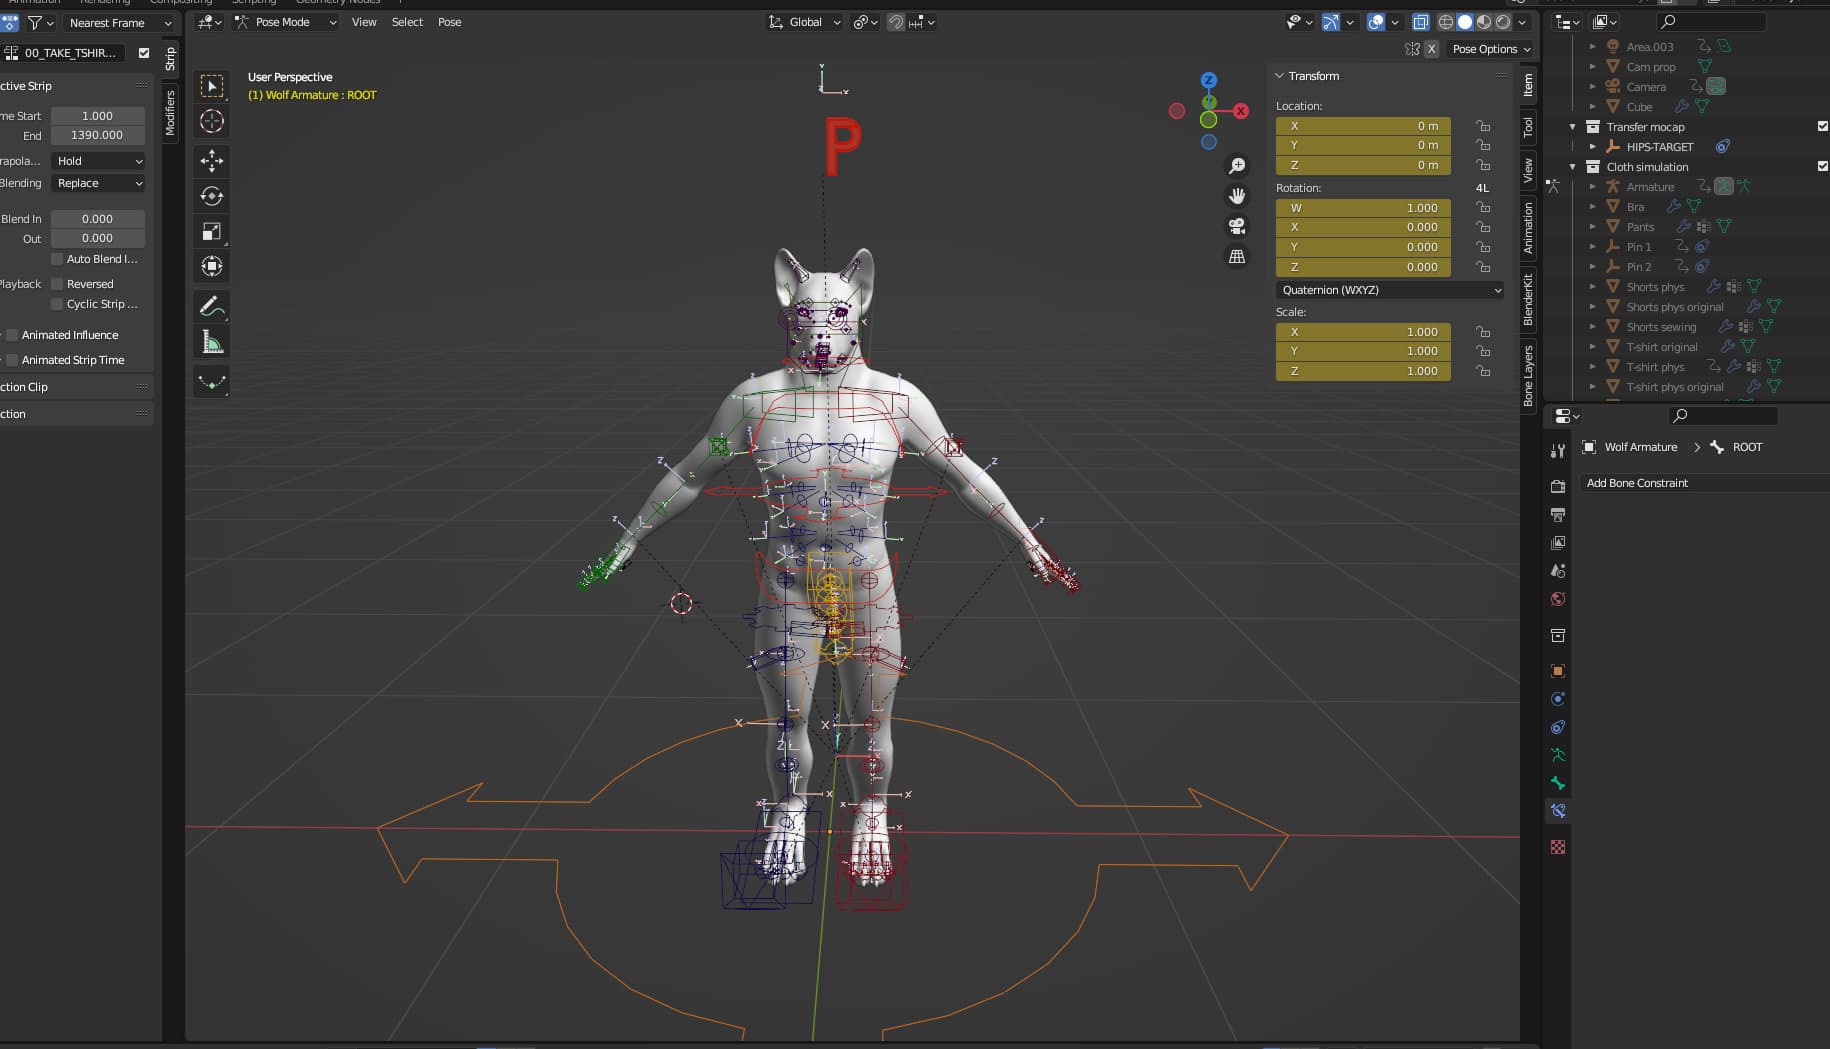Enable Animated Influence checkbox
The image size is (1830, 1049).
(12, 335)
